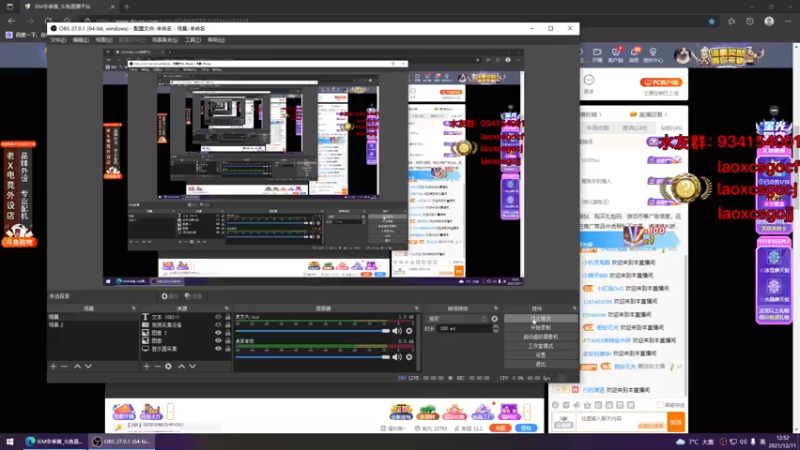Pop out the Controls dock panel icon
The height and width of the screenshot is (450, 800).
(574, 308)
